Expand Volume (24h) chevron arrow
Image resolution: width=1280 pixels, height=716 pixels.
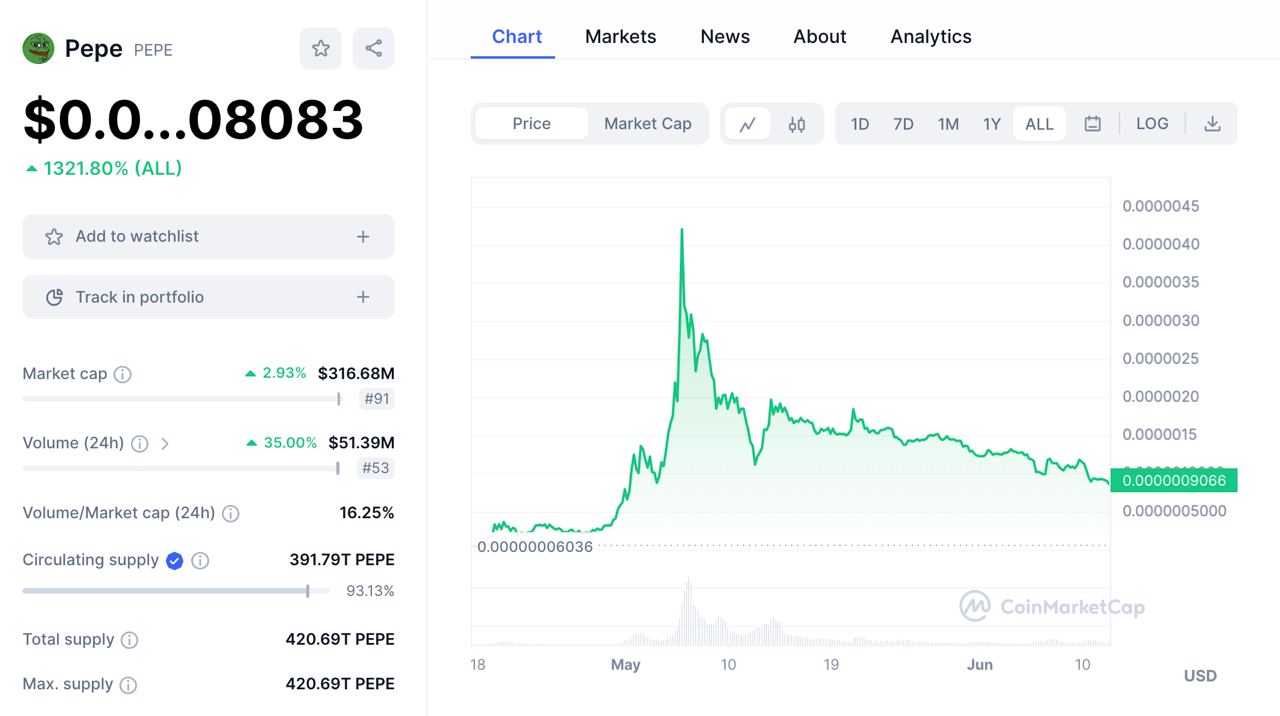(x=165, y=443)
